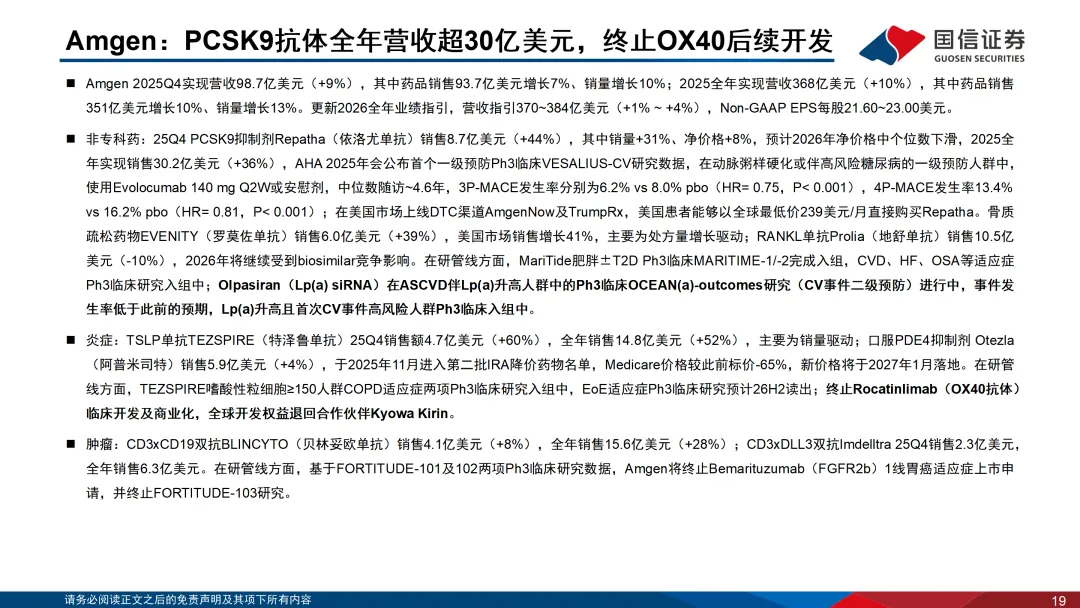
Task: Click the text 'MARITIME-1/-2完成入组'
Action: (769, 261)
